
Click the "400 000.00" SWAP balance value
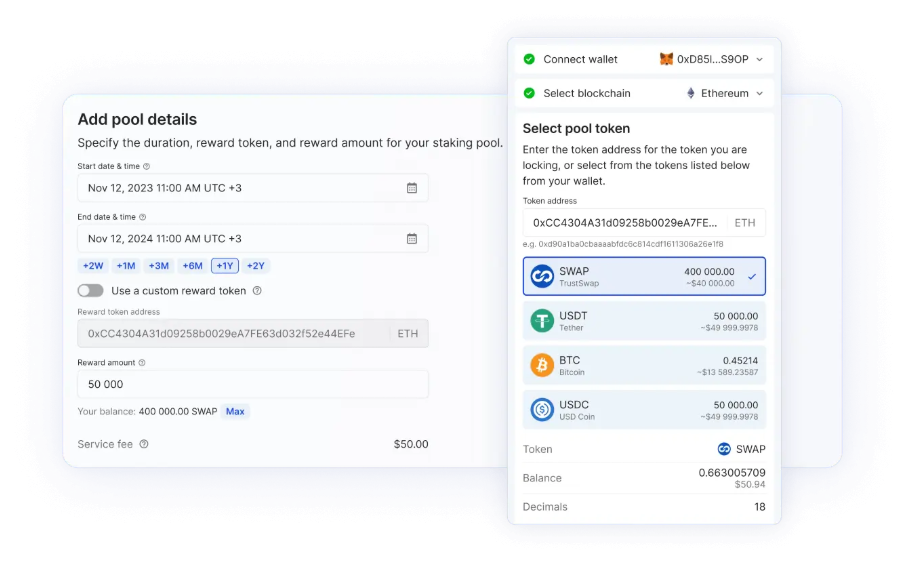click(709, 272)
